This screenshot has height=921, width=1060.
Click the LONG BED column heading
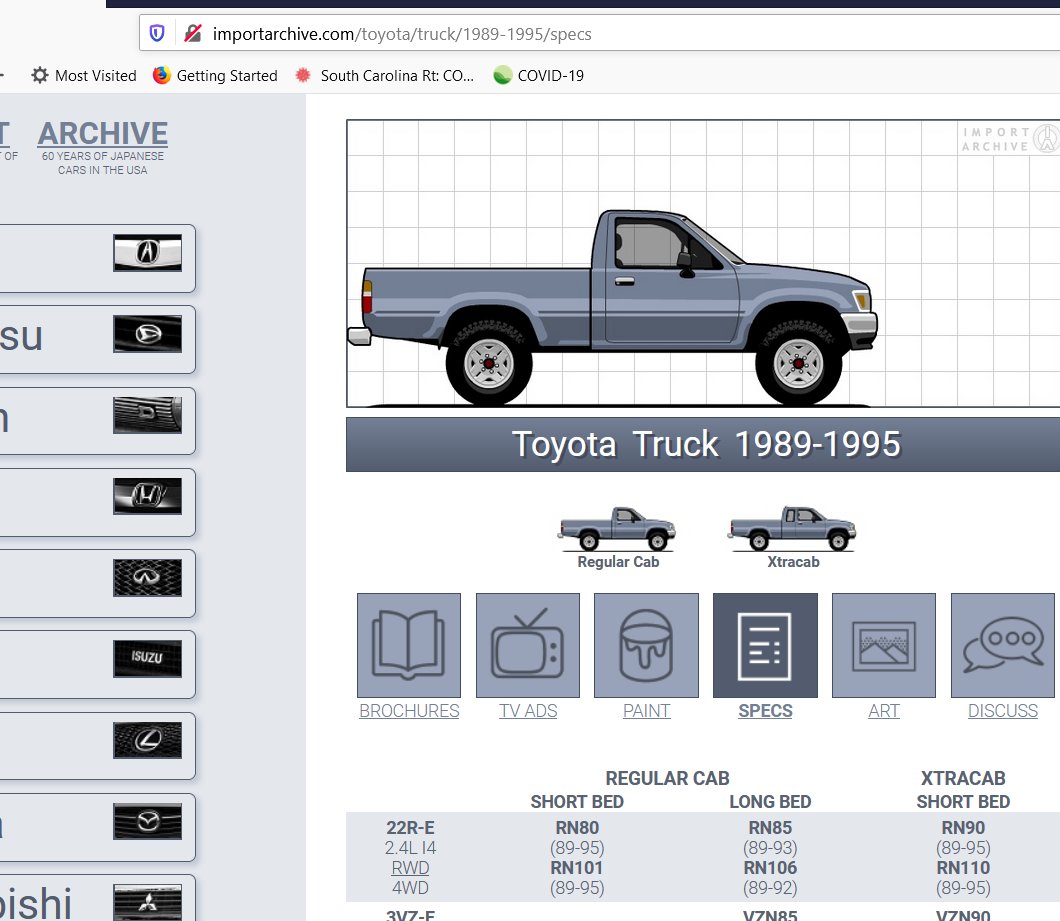tap(770, 802)
